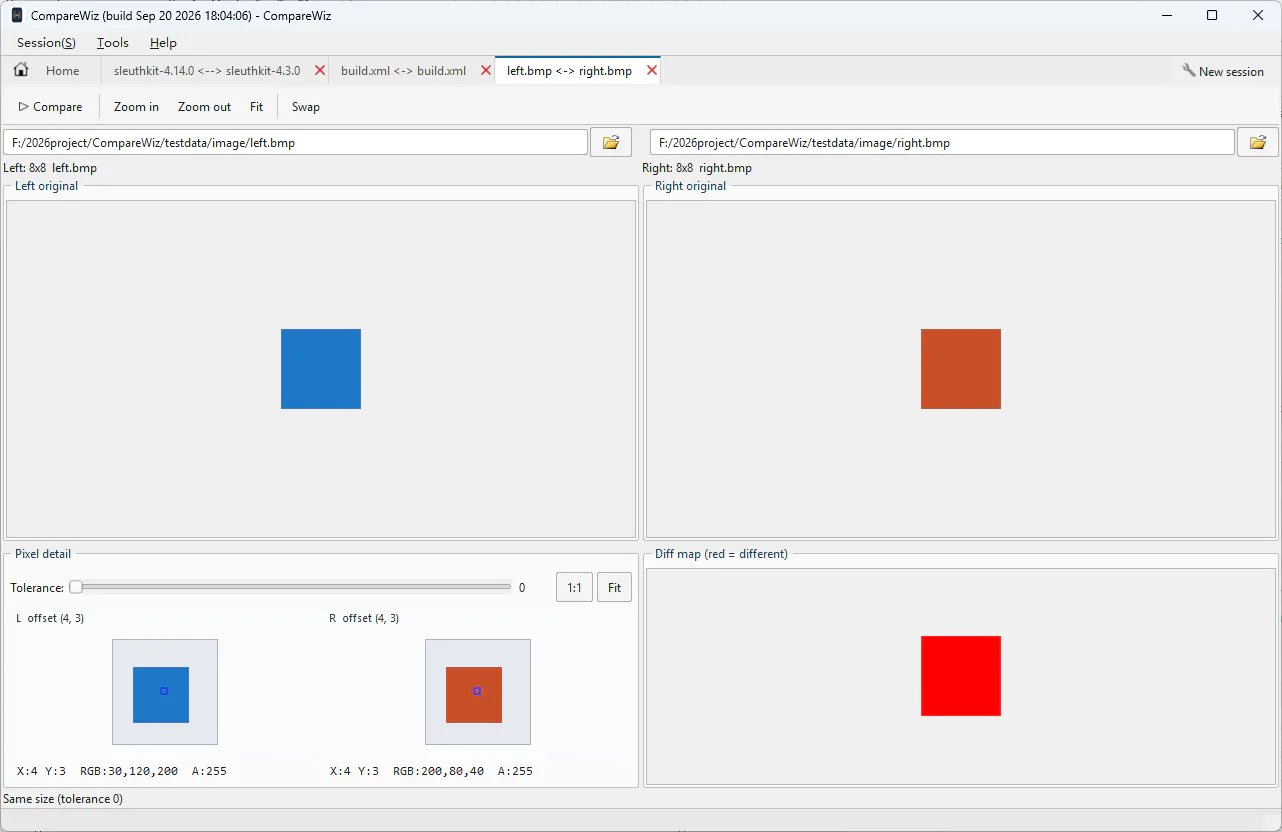Click the L offset blue pixel preview
The image size is (1282, 832).
(161, 695)
